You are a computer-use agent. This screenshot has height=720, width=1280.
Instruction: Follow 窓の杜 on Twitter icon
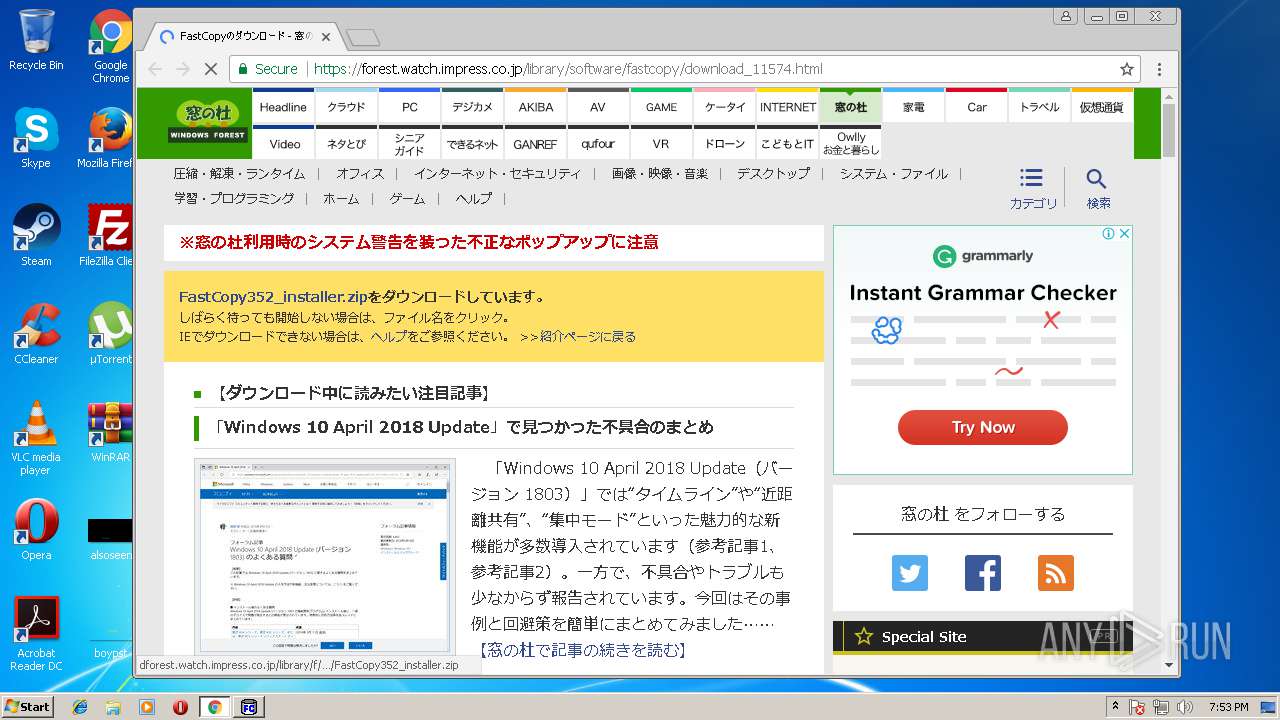(x=910, y=573)
